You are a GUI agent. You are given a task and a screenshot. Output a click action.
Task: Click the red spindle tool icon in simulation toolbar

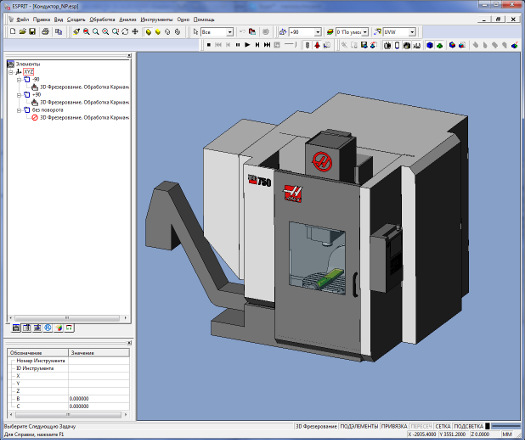click(x=317, y=45)
